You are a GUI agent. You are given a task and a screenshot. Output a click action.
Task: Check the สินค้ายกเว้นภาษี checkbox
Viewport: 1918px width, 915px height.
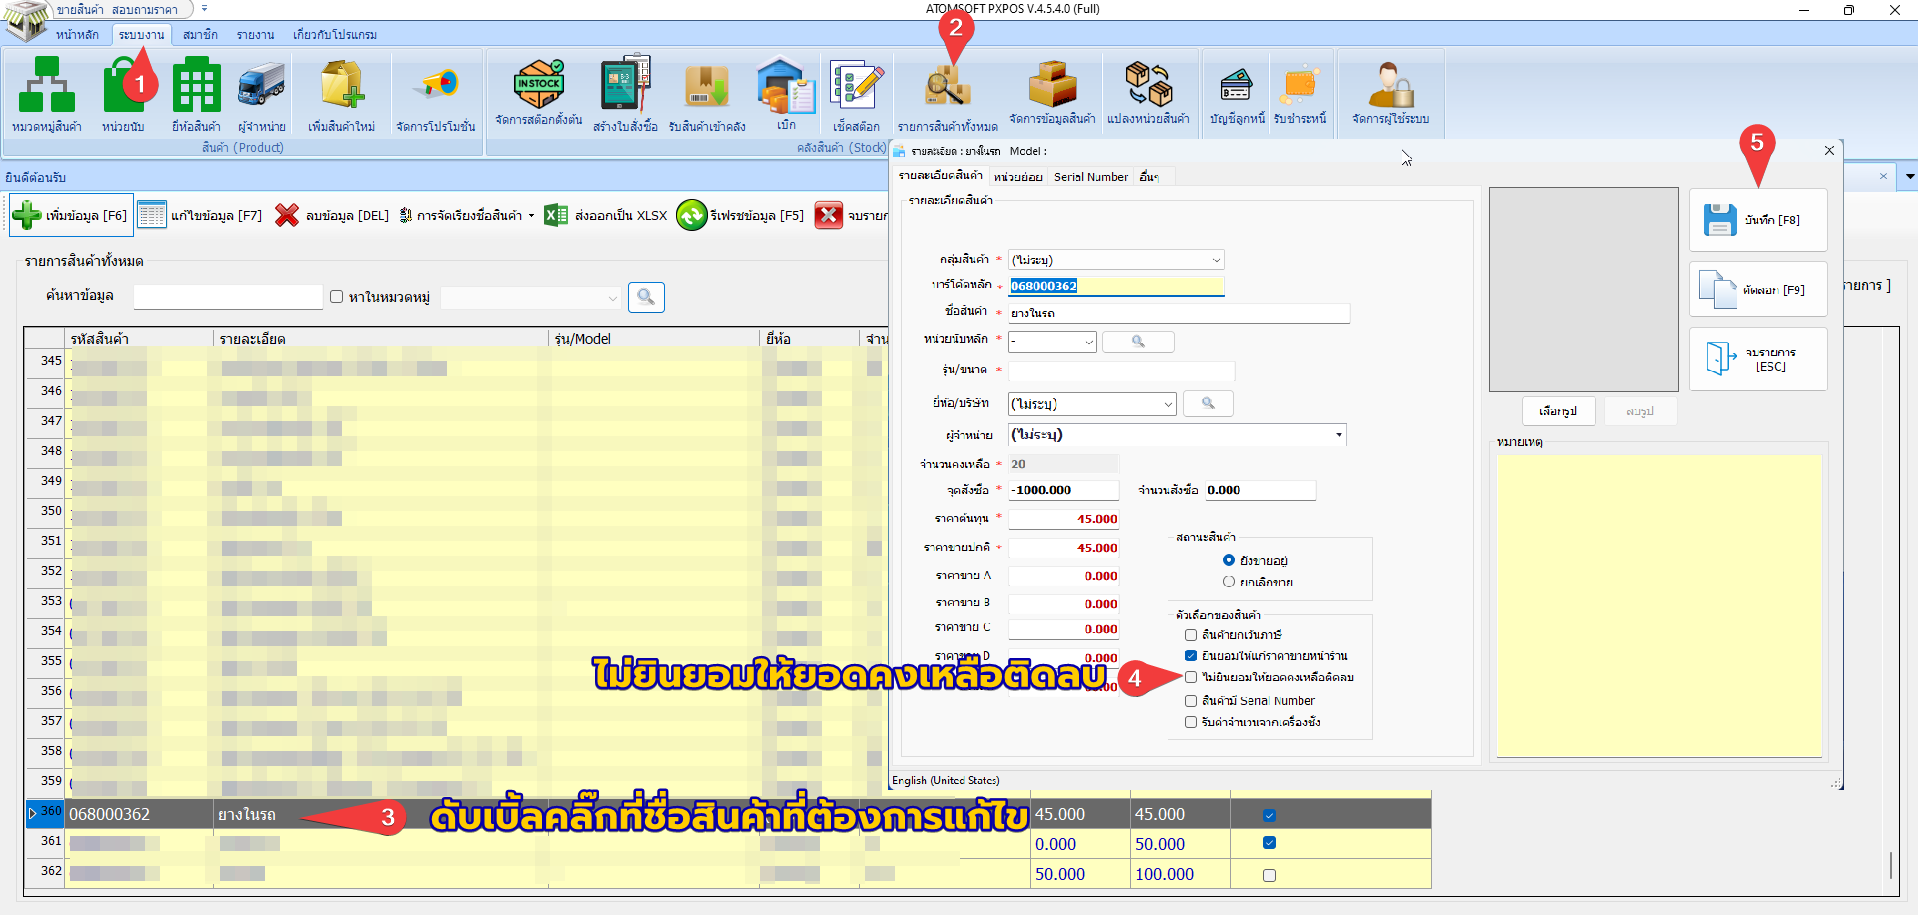[x=1191, y=635]
